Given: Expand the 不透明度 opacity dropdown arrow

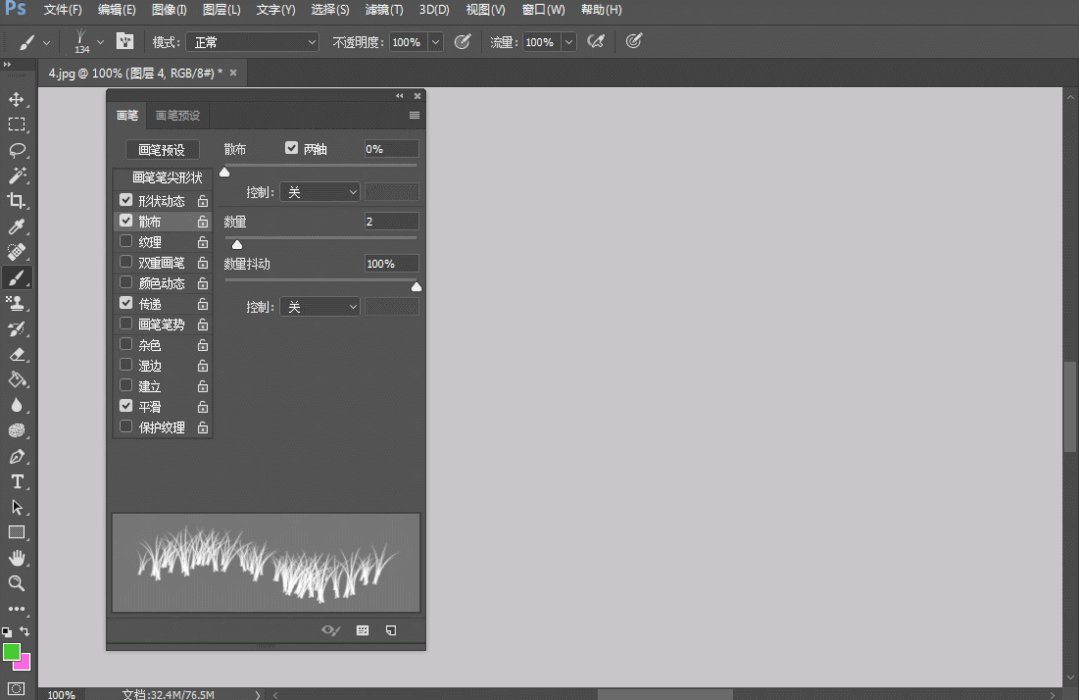Looking at the screenshot, I should click(x=435, y=42).
